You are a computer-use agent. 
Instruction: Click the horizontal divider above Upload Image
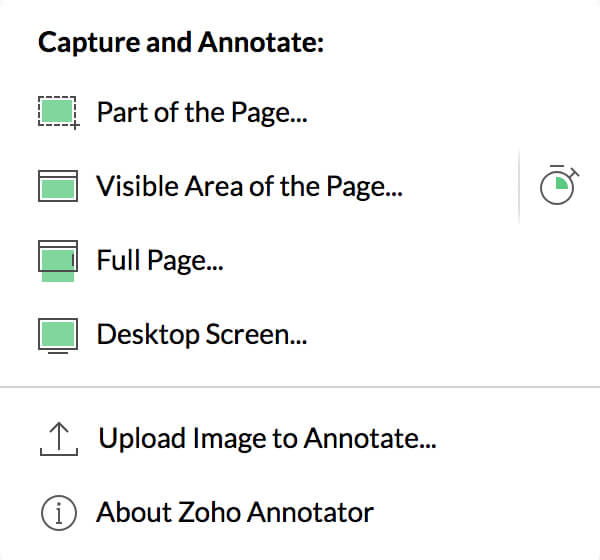click(x=300, y=387)
